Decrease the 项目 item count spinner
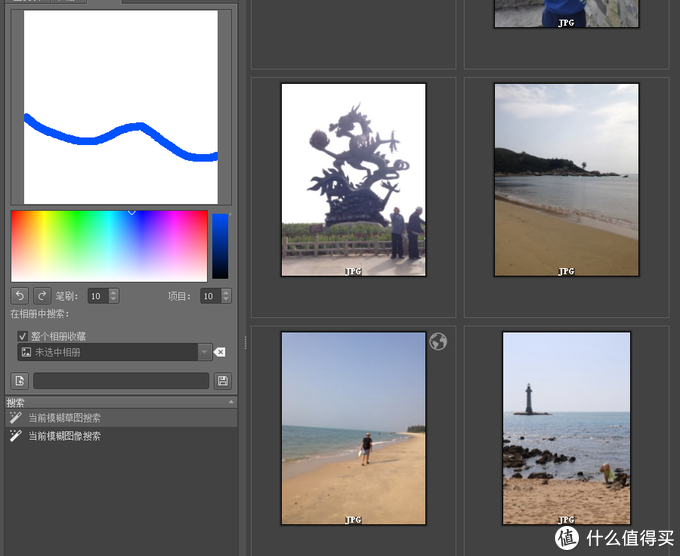Image resolution: width=680 pixels, height=556 pixels. 225,300
